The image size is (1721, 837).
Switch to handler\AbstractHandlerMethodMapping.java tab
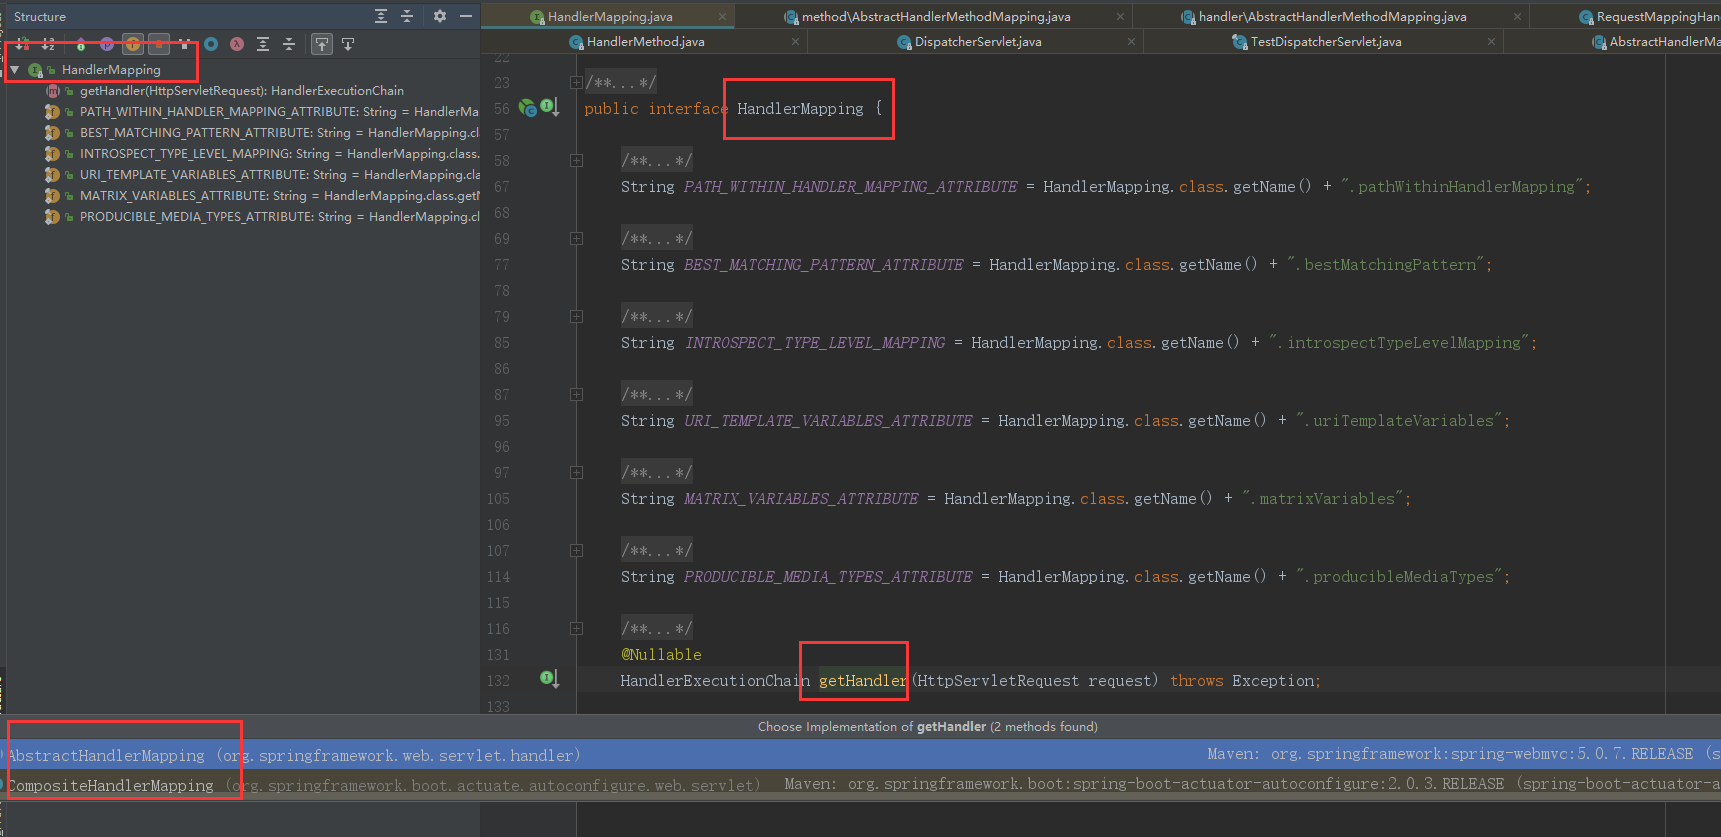tap(1332, 16)
